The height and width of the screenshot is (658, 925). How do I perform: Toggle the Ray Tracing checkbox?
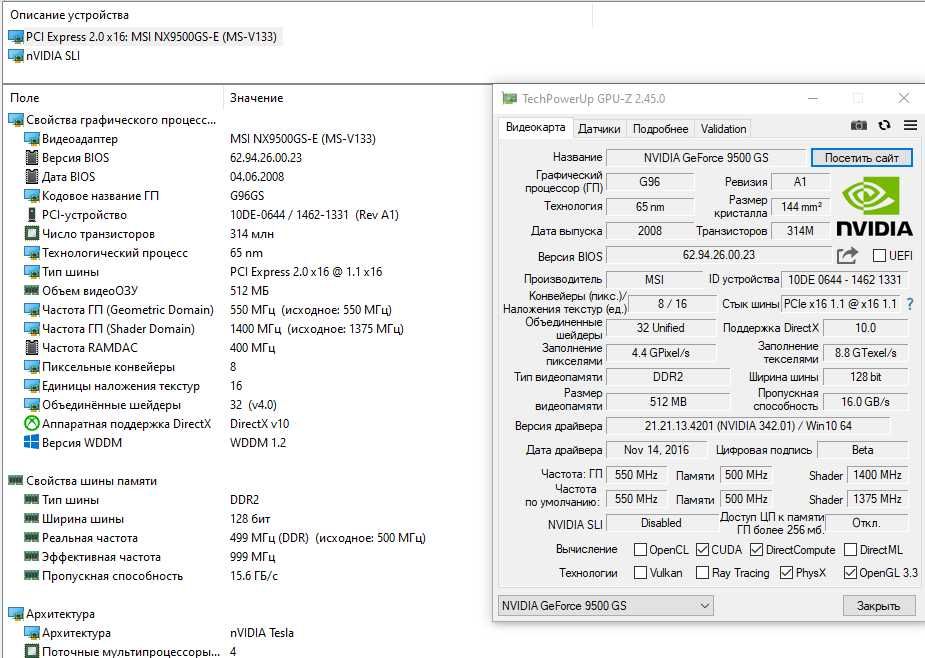click(702, 572)
